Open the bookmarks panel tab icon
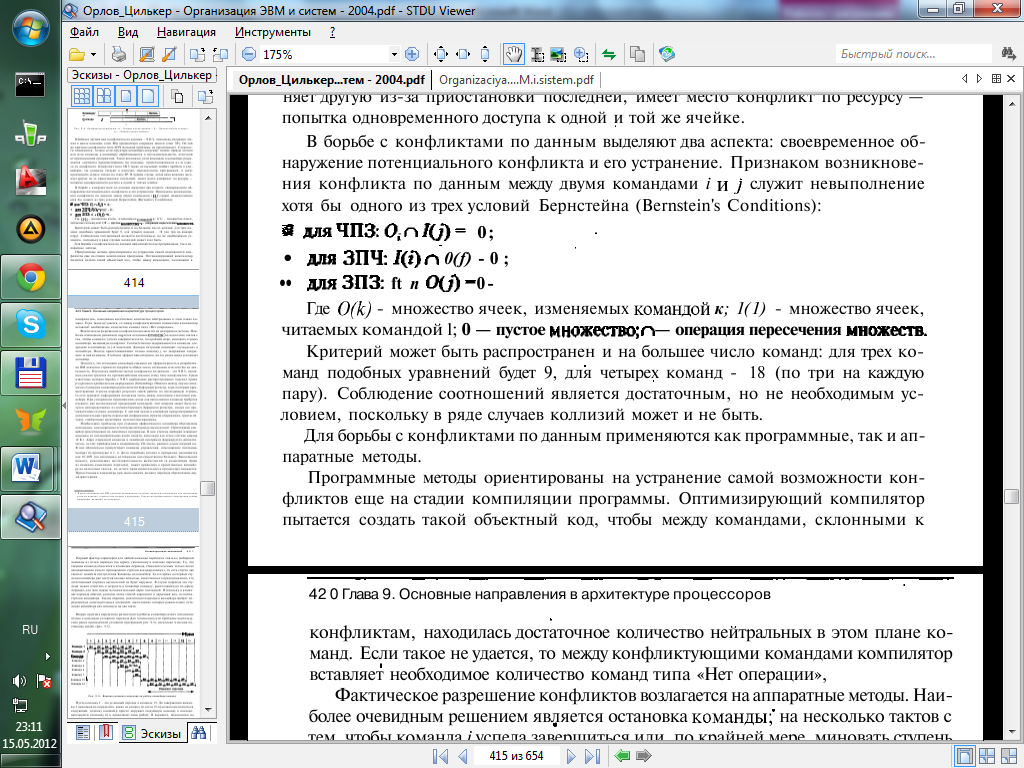The height and width of the screenshot is (768, 1024). pos(105,733)
